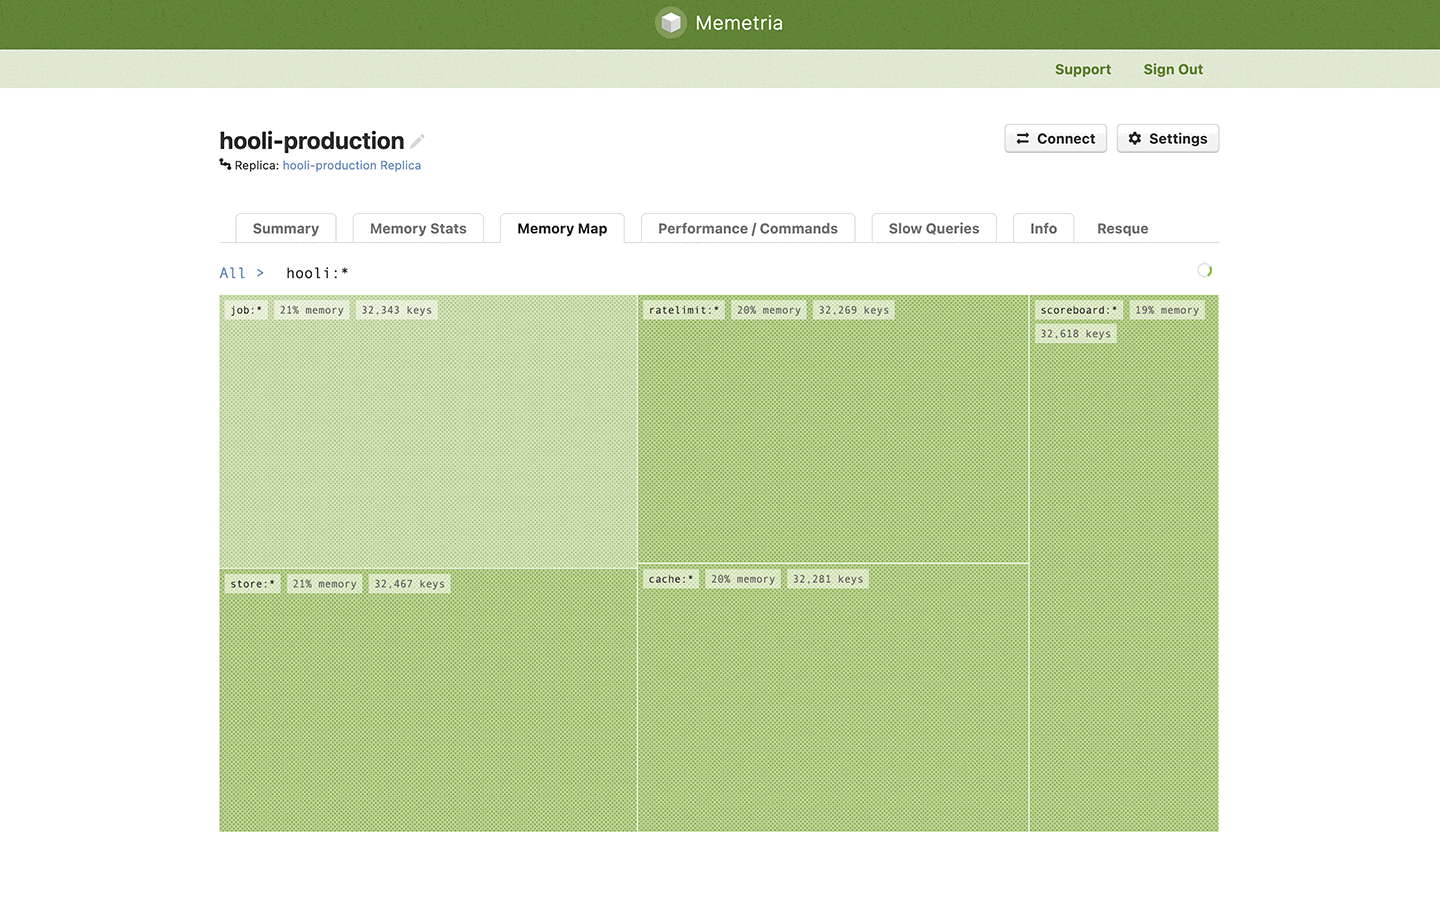This screenshot has height=900, width=1440.
Task: Click the 19% memory label
Action: (1167, 310)
